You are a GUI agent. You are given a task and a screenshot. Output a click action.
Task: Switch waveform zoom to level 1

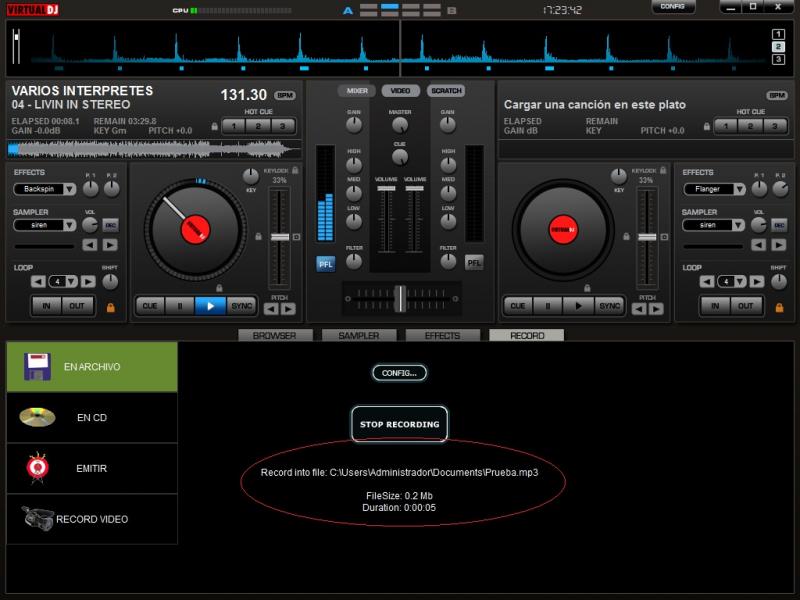[778, 34]
